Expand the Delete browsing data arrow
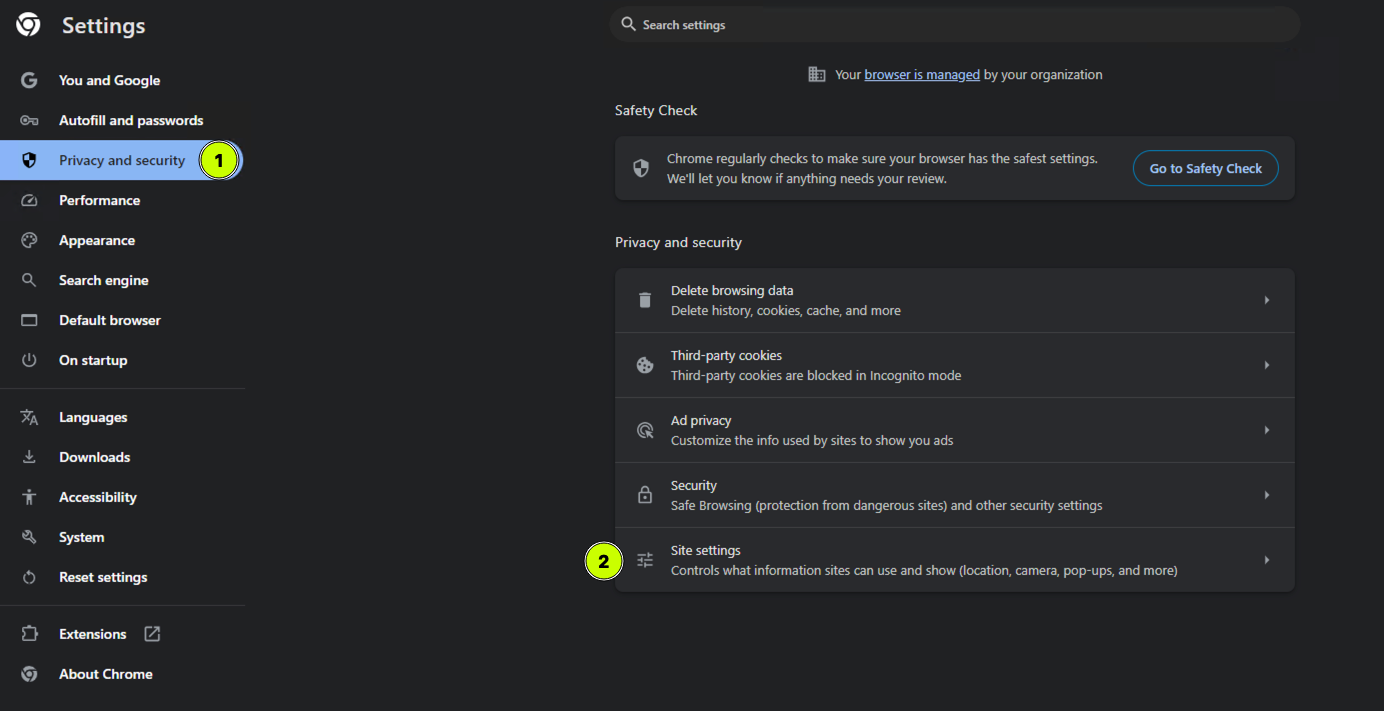 1267,300
